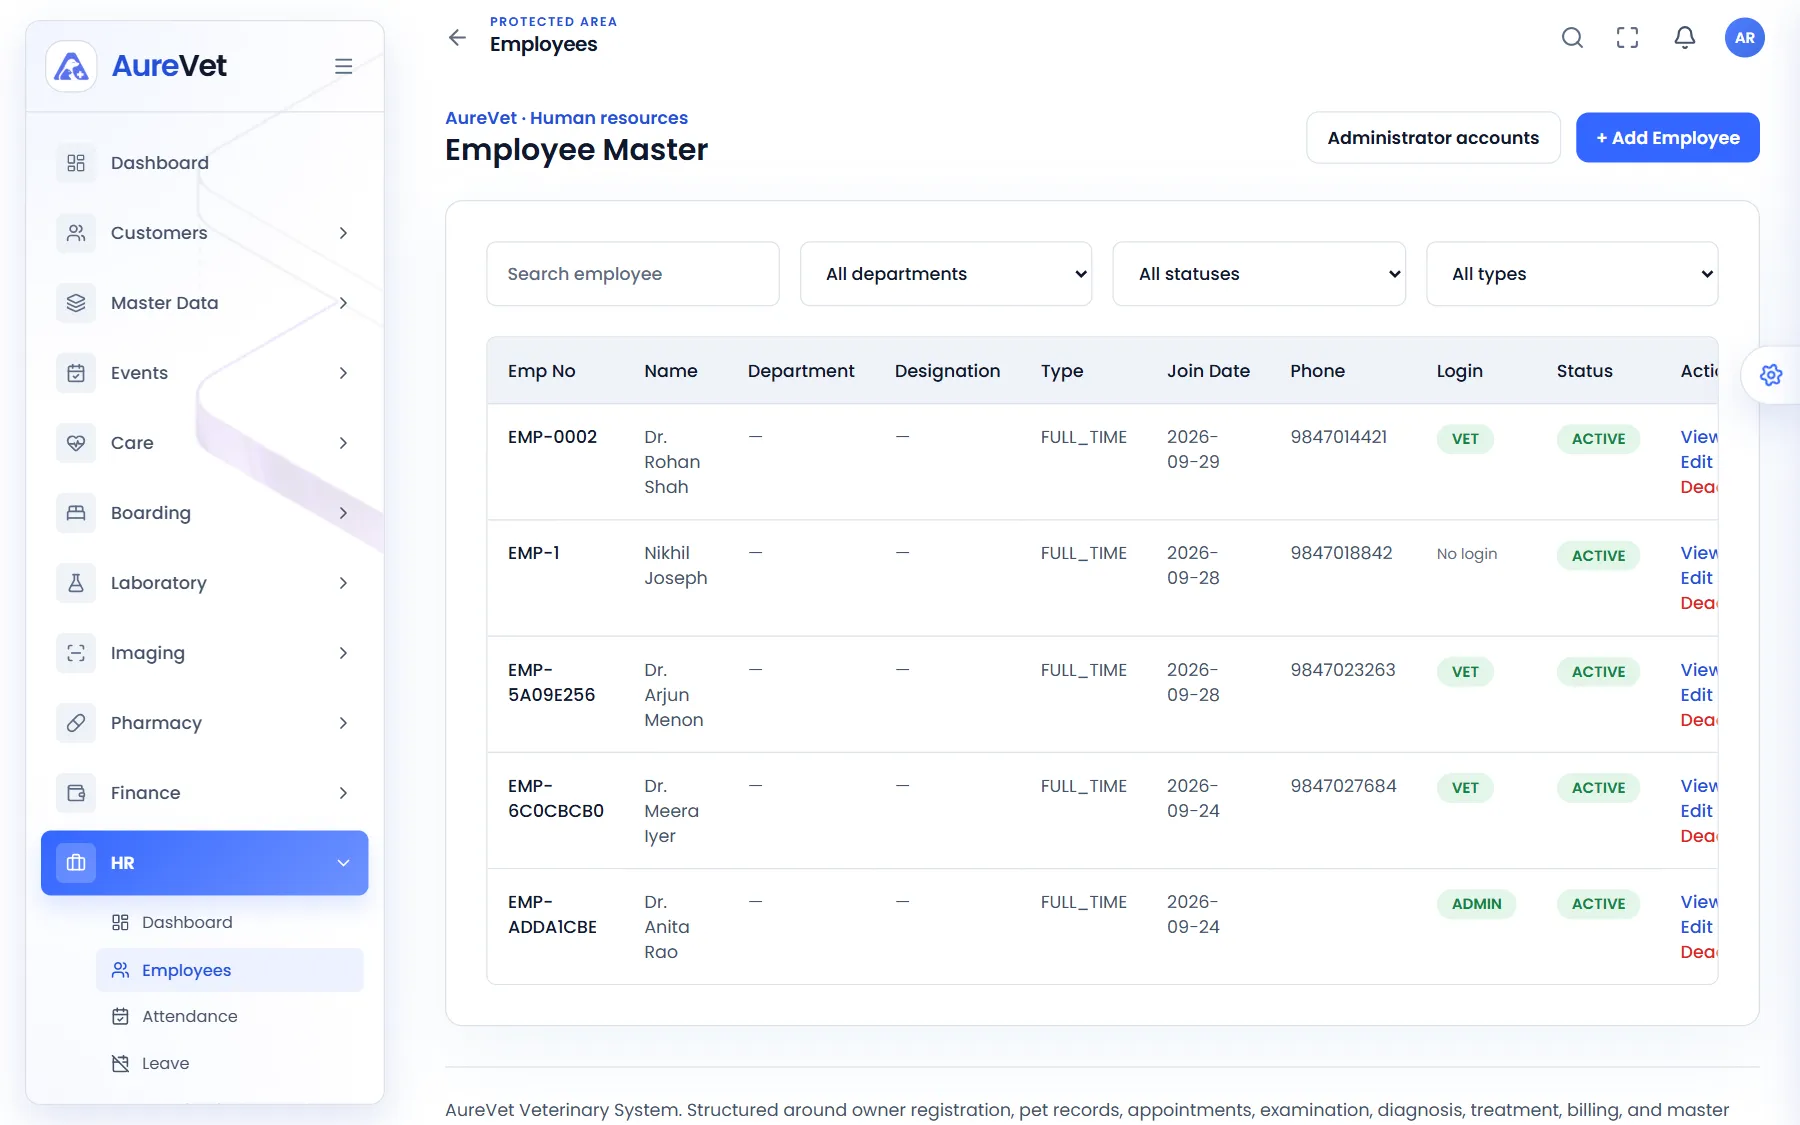Click the Laboratory flask icon
Viewport: 1800px width, 1125px height.
click(76, 583)
